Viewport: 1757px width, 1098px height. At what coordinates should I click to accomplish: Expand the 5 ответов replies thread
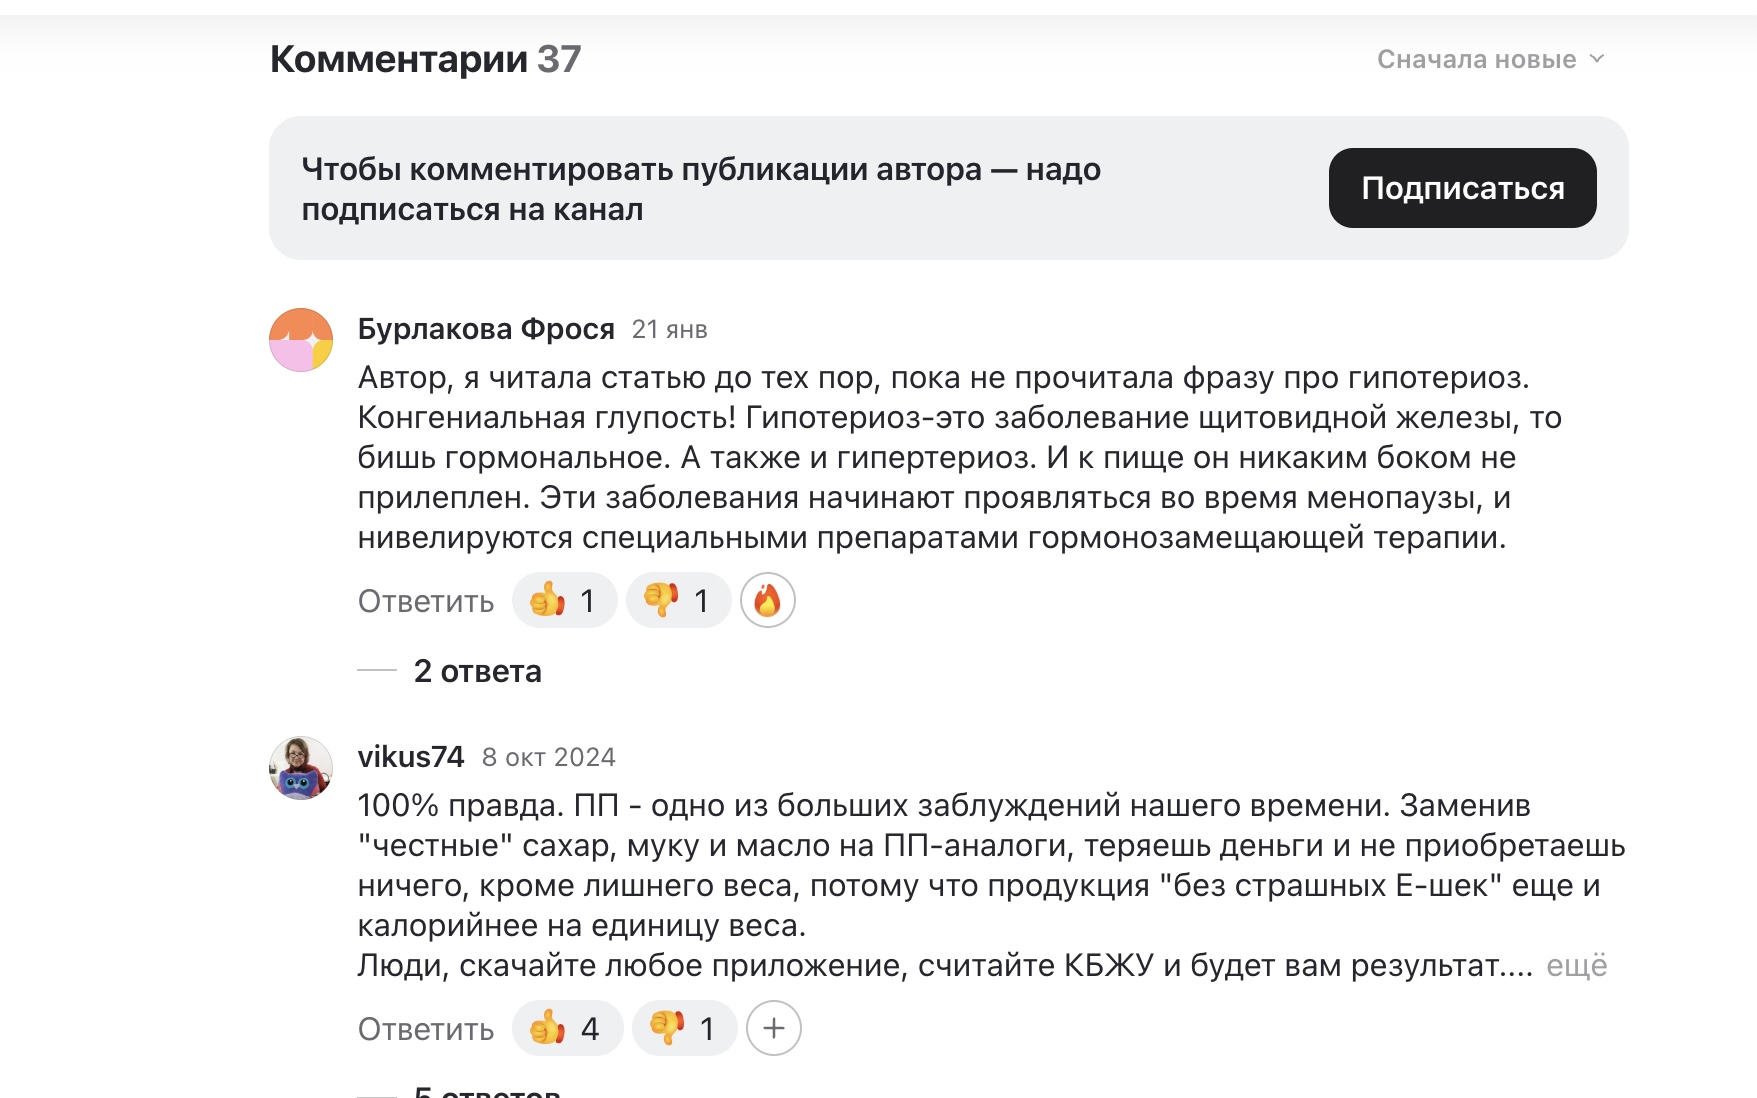[486, 1091]
